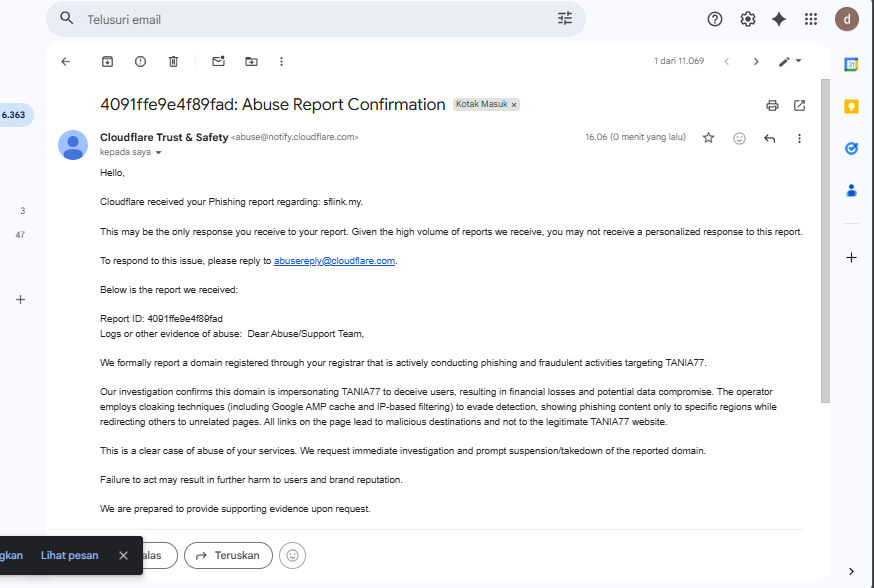This screenshot has width=874, height=588.
Task: Open Google Keep side panel
Action: [851, 106]
